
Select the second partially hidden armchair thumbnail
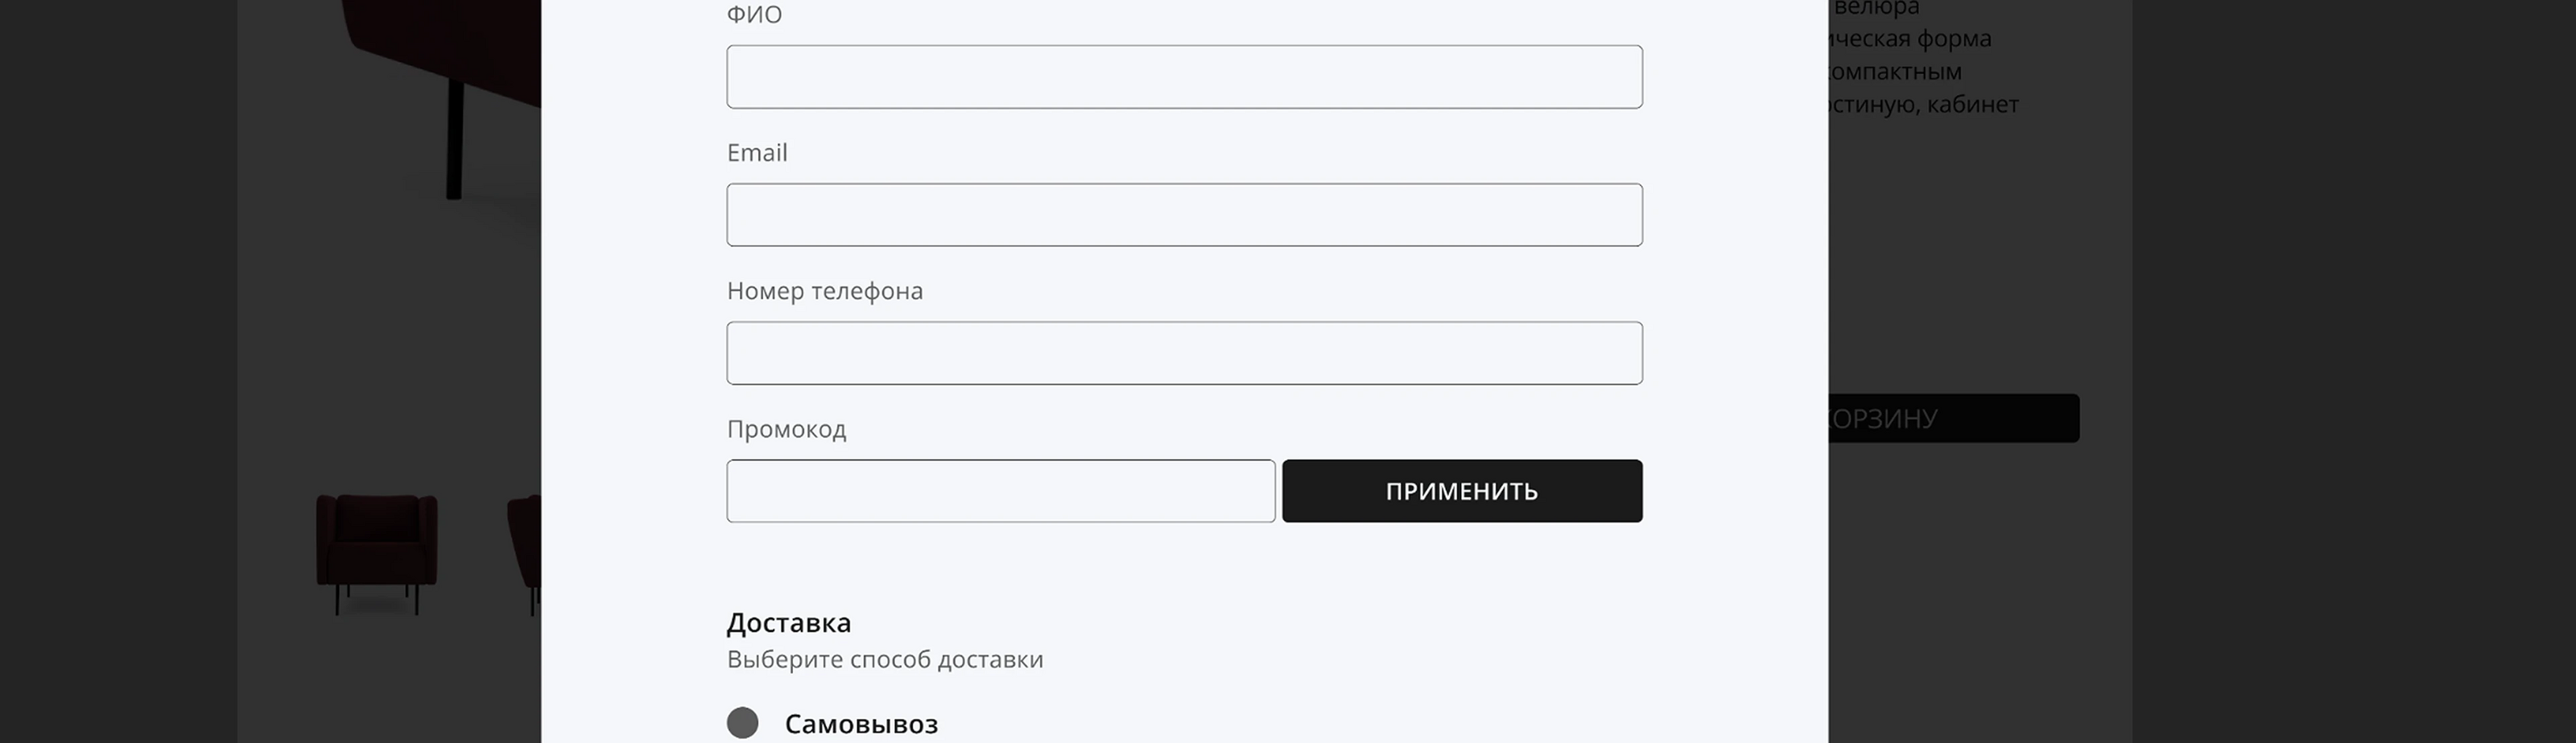click(524, 553)
